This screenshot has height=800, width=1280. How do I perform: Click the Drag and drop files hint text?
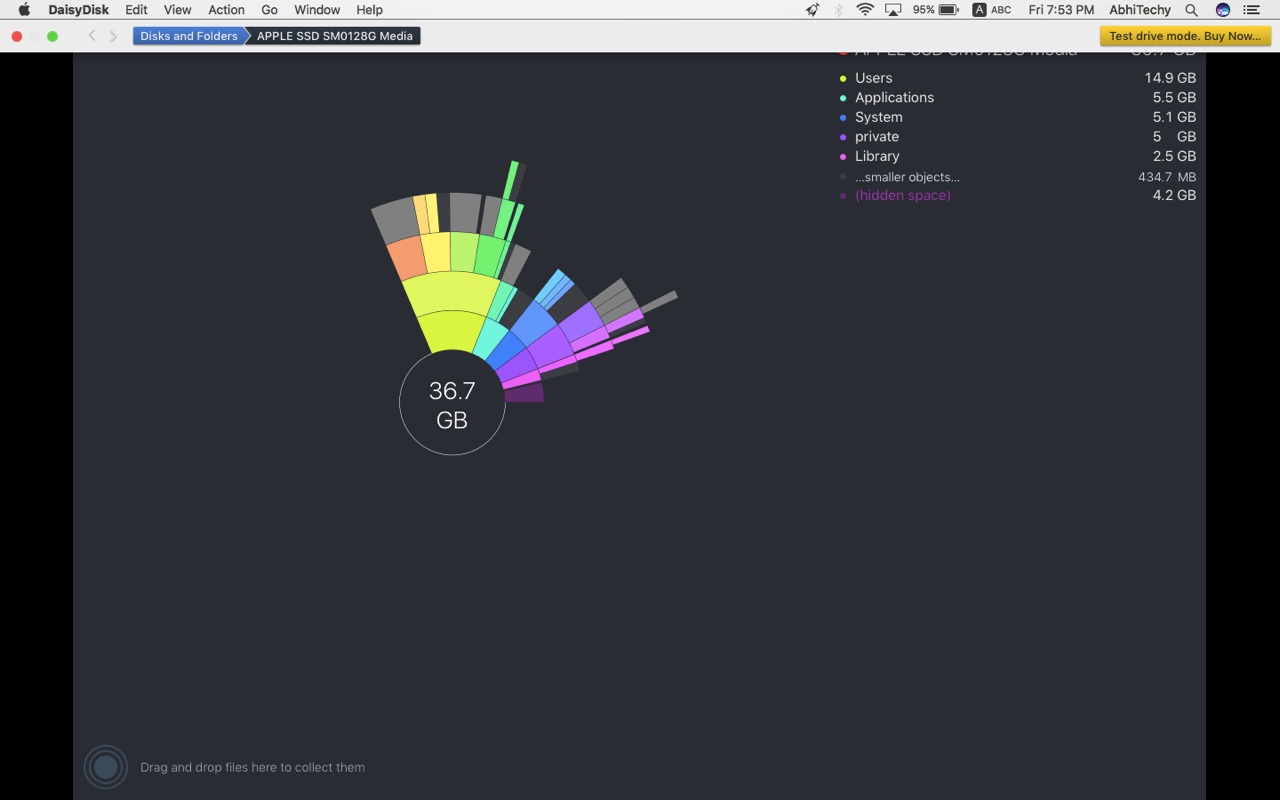click(x=252, y=767)
